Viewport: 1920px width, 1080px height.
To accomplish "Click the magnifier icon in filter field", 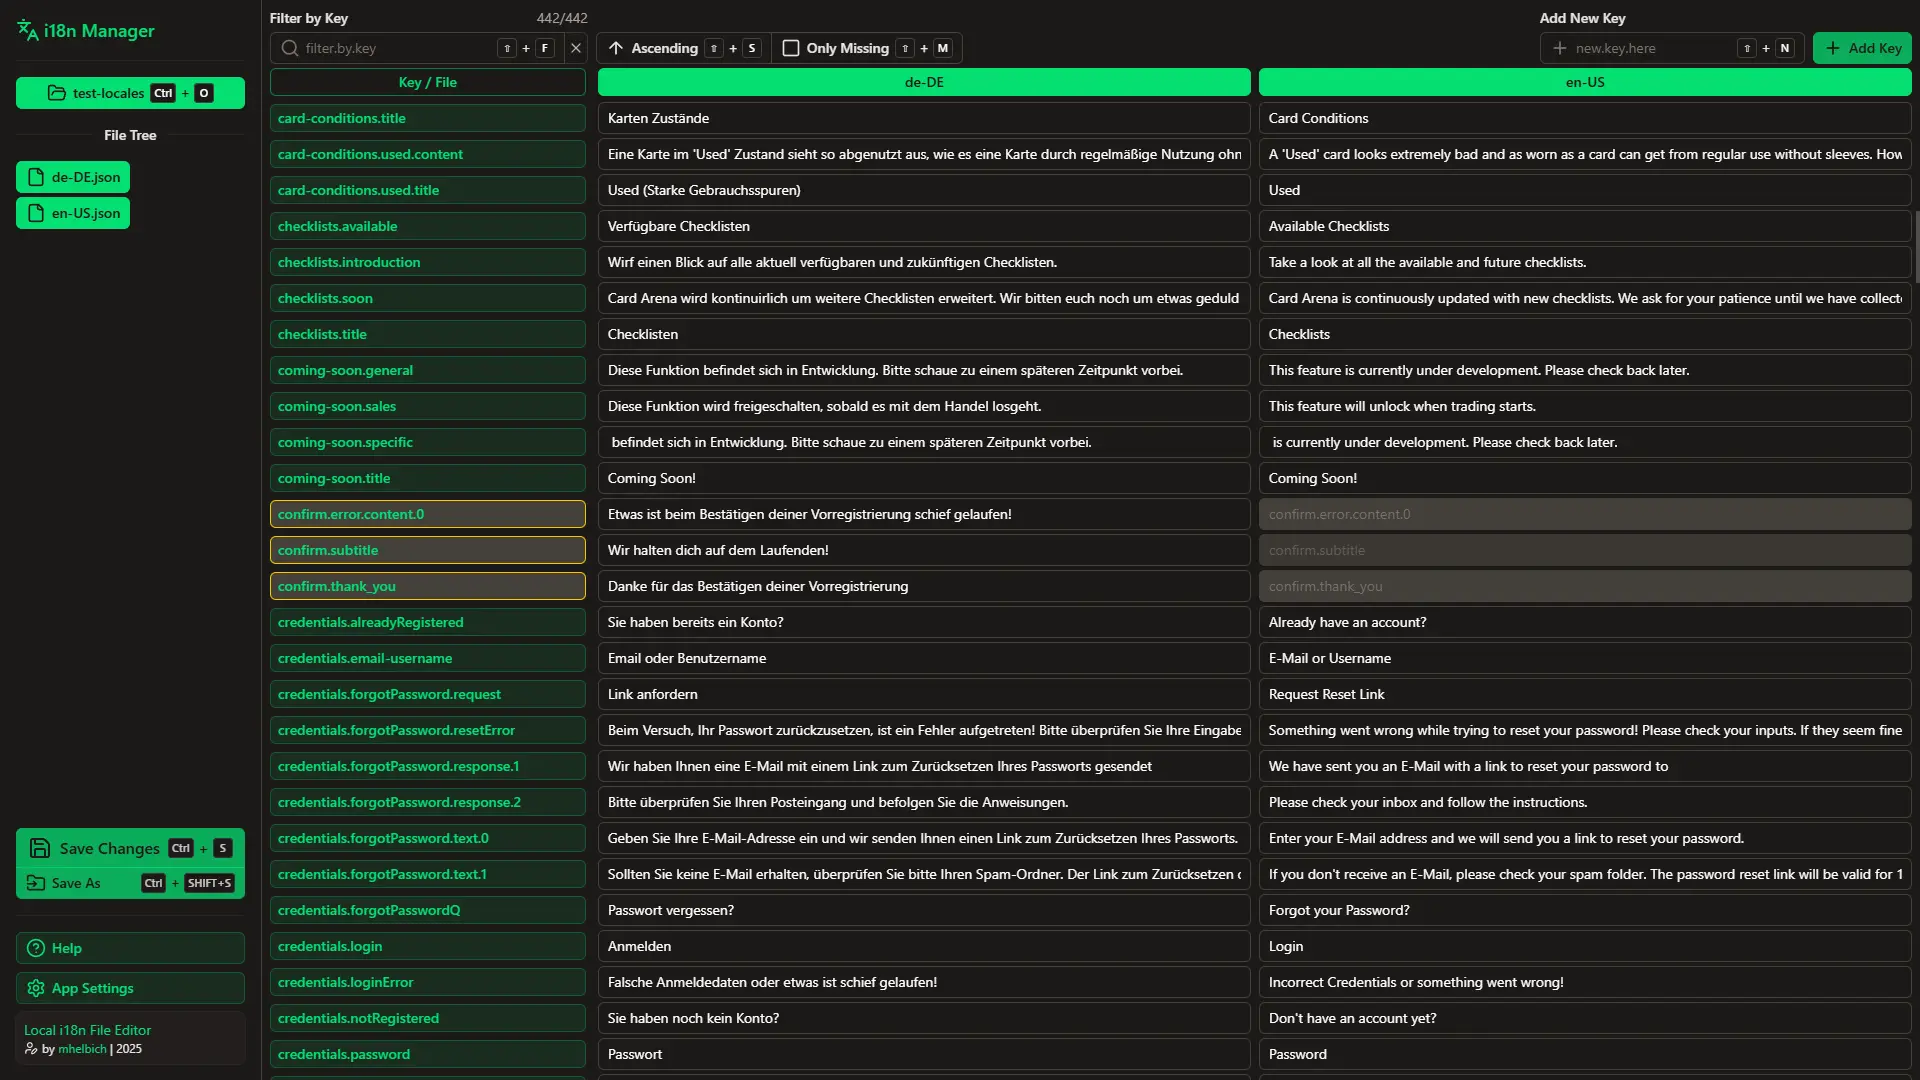I will (x=289, y=48).
